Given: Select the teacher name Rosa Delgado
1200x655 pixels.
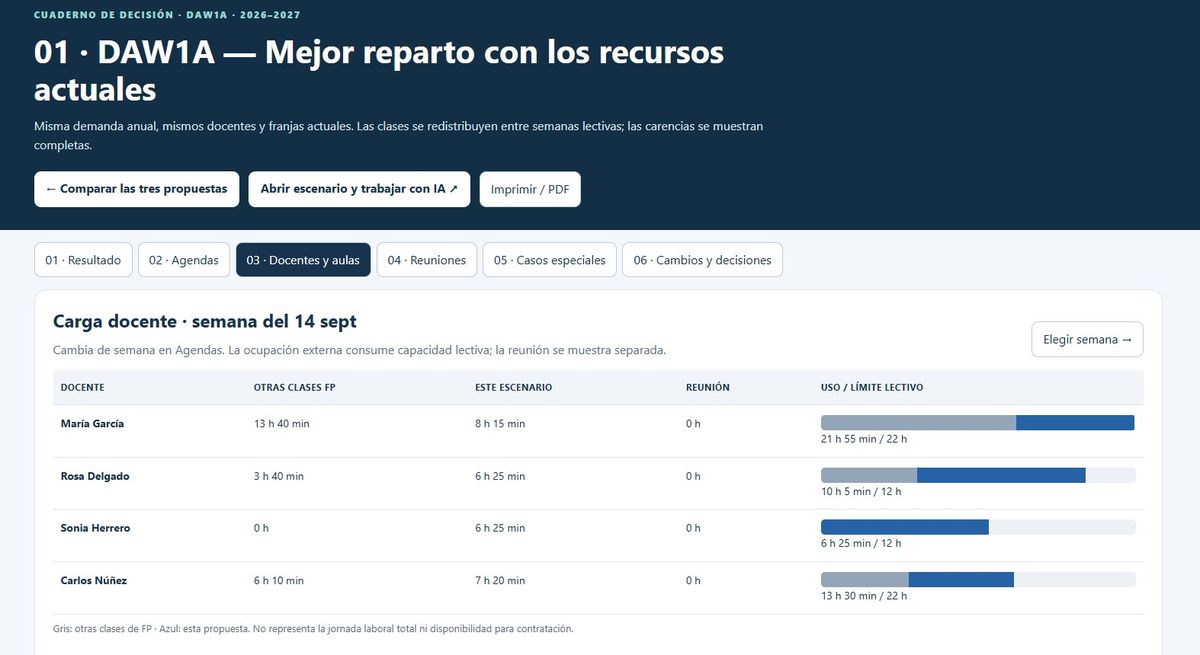Looking at the screenshot, I should (x=95, y=476).
